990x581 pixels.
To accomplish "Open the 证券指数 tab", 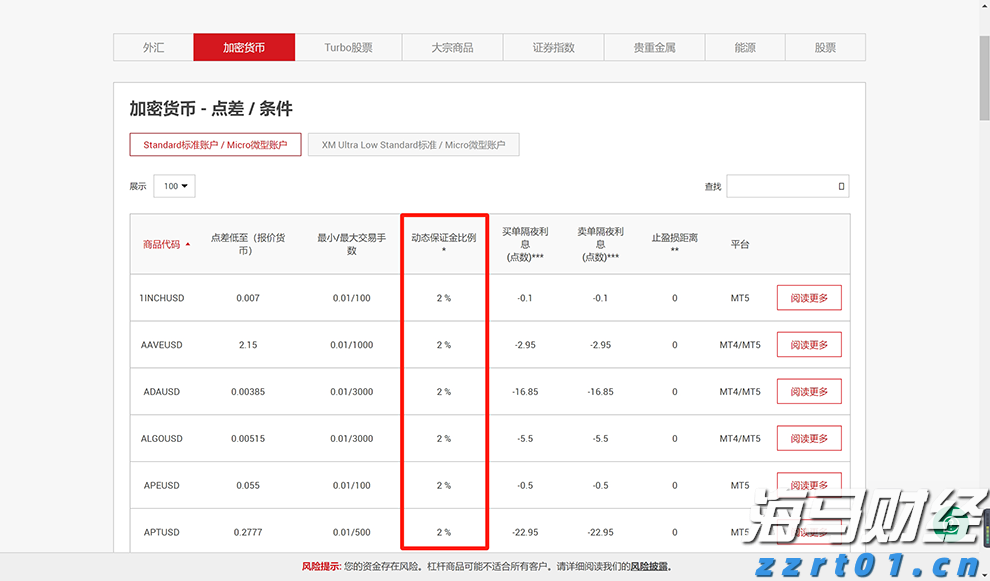I will 553,47.
